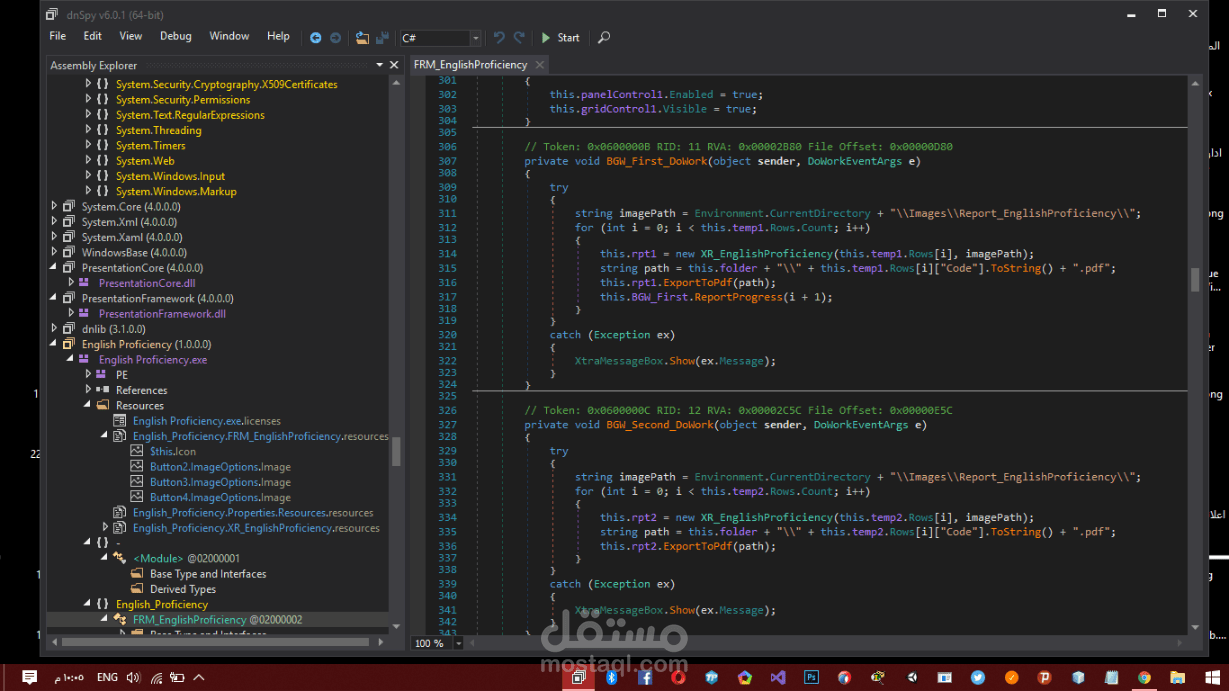
Task: Select PresentationCore.dll in tree
Action: tap(147, 283)
